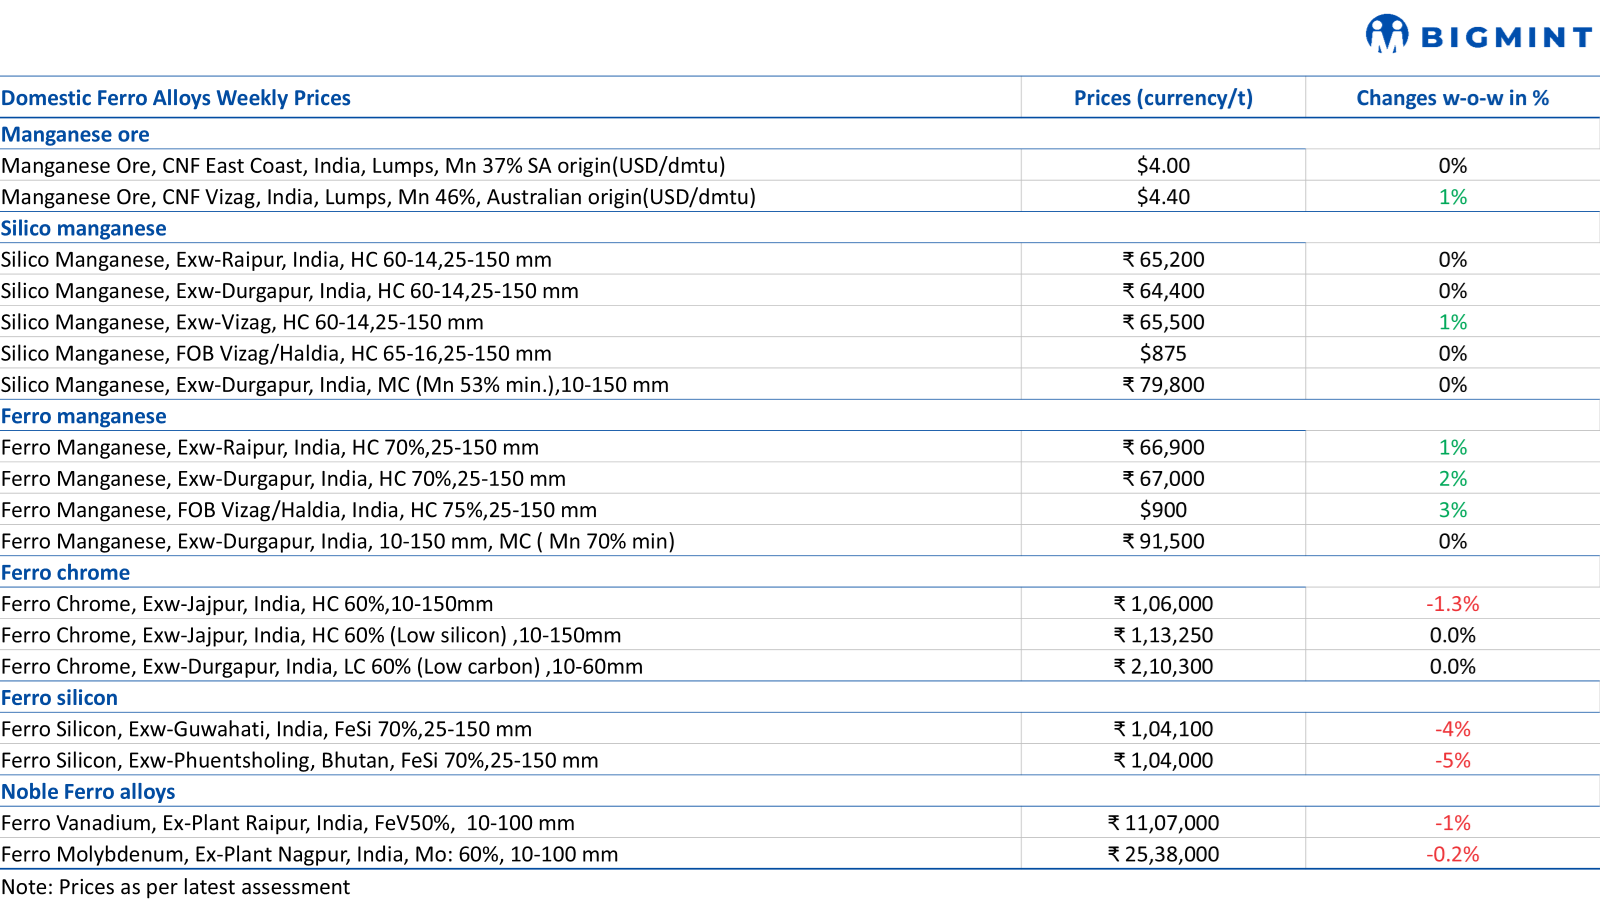Screen dimensions: 1600x900
Task: Click the BigMint logo icon
Action: (x=1386, y=34)
